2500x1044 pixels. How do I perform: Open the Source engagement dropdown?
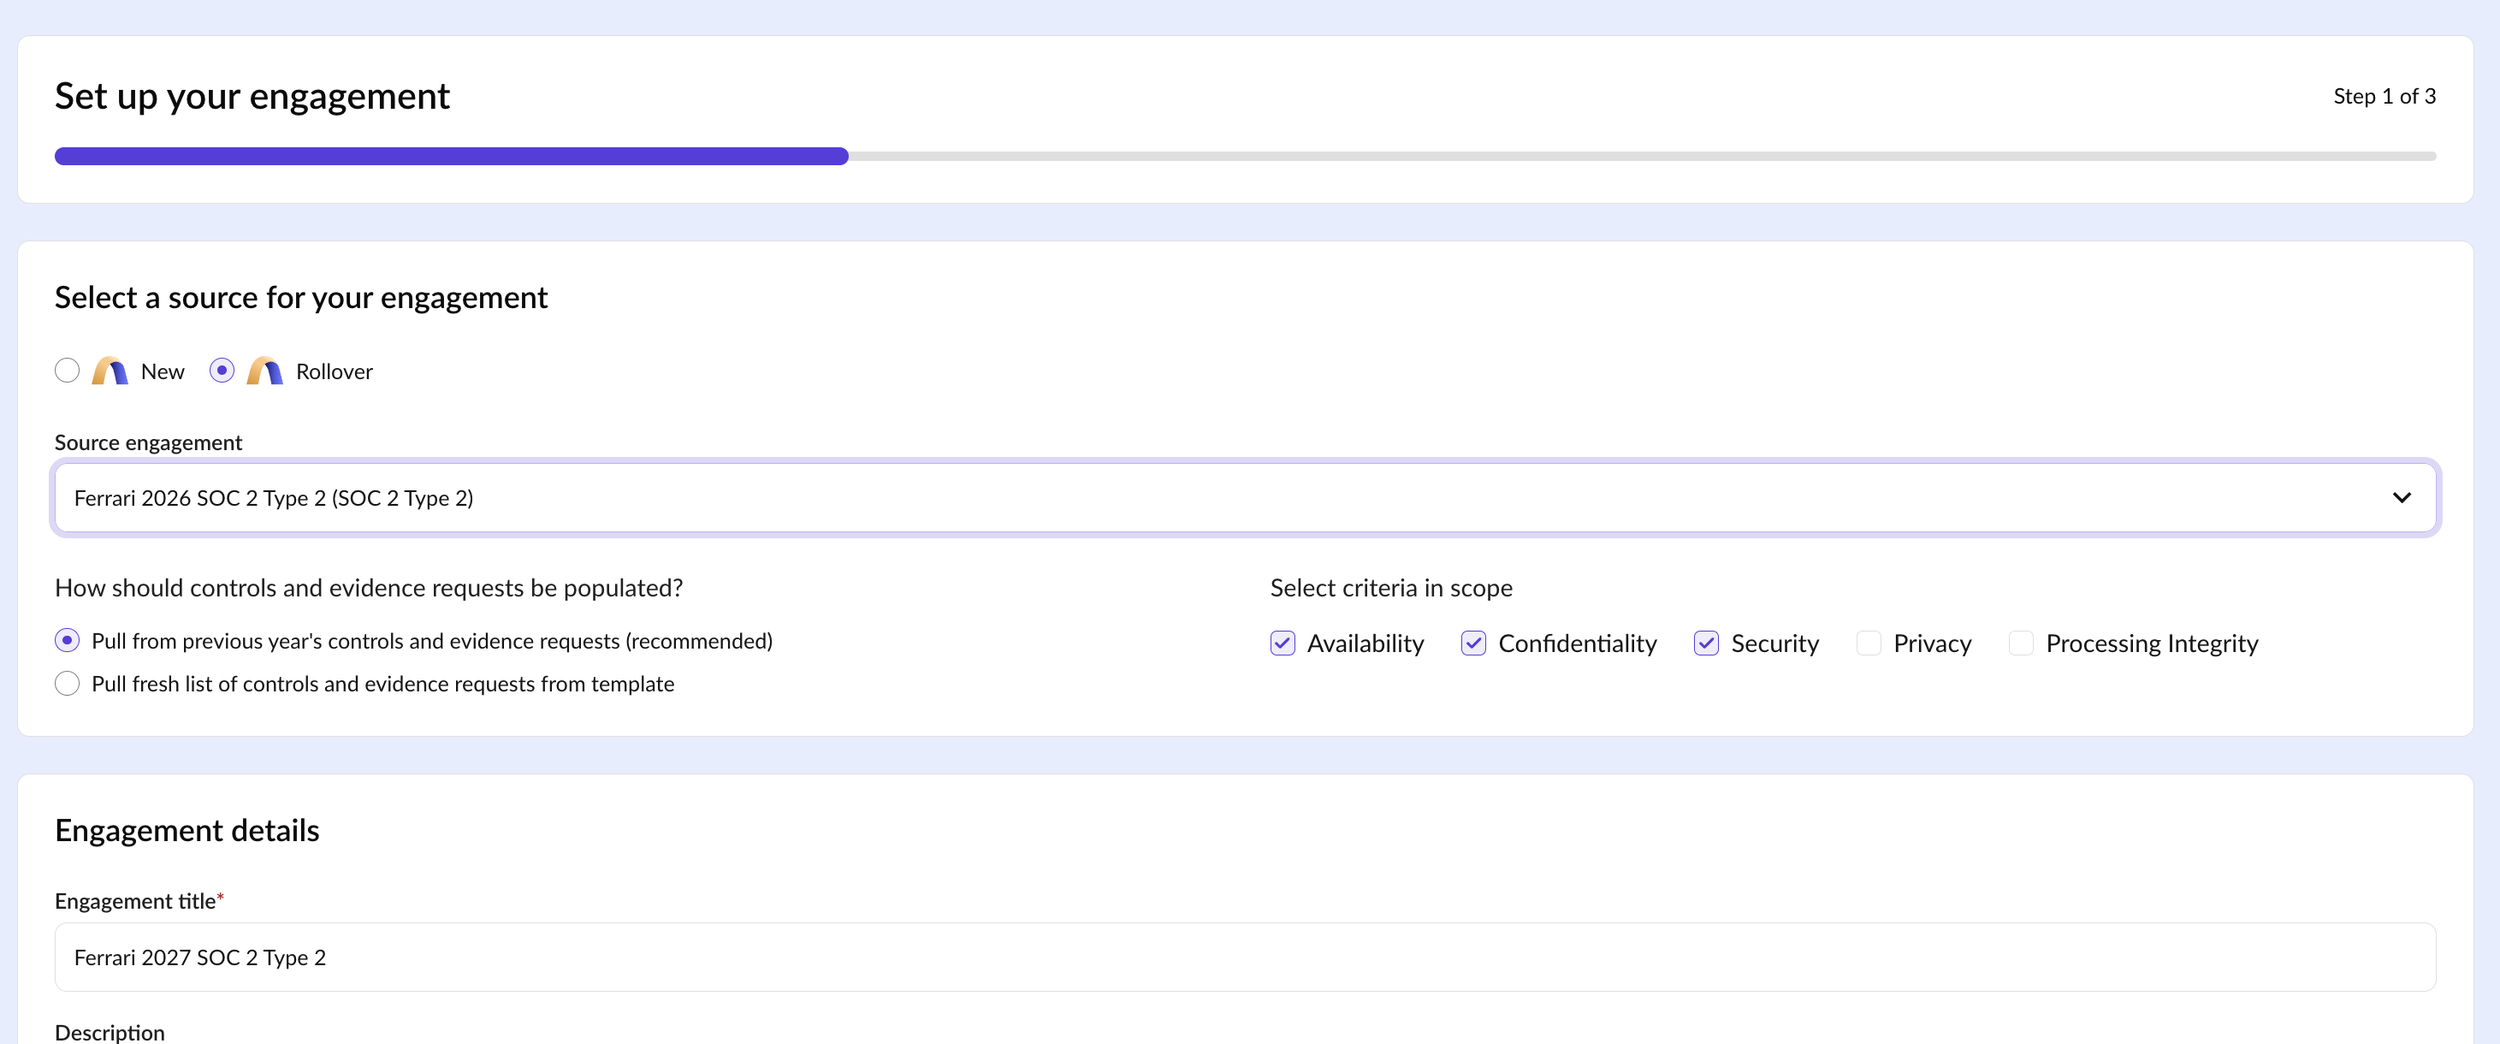pyautogui.click(x=1245, y=498)
